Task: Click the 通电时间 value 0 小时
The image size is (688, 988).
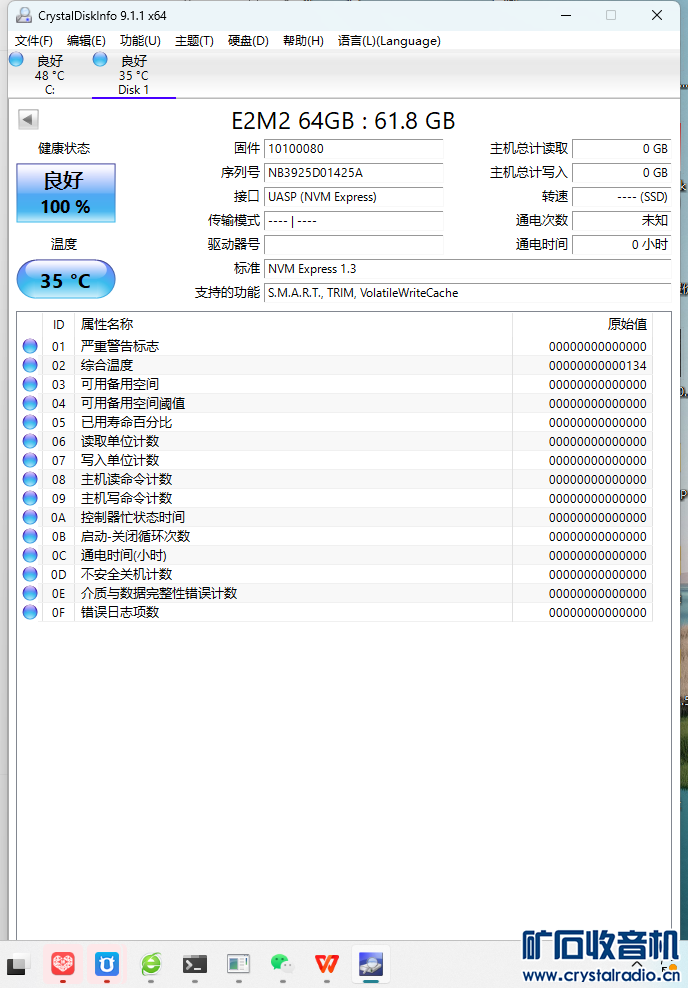Action: 621,244
